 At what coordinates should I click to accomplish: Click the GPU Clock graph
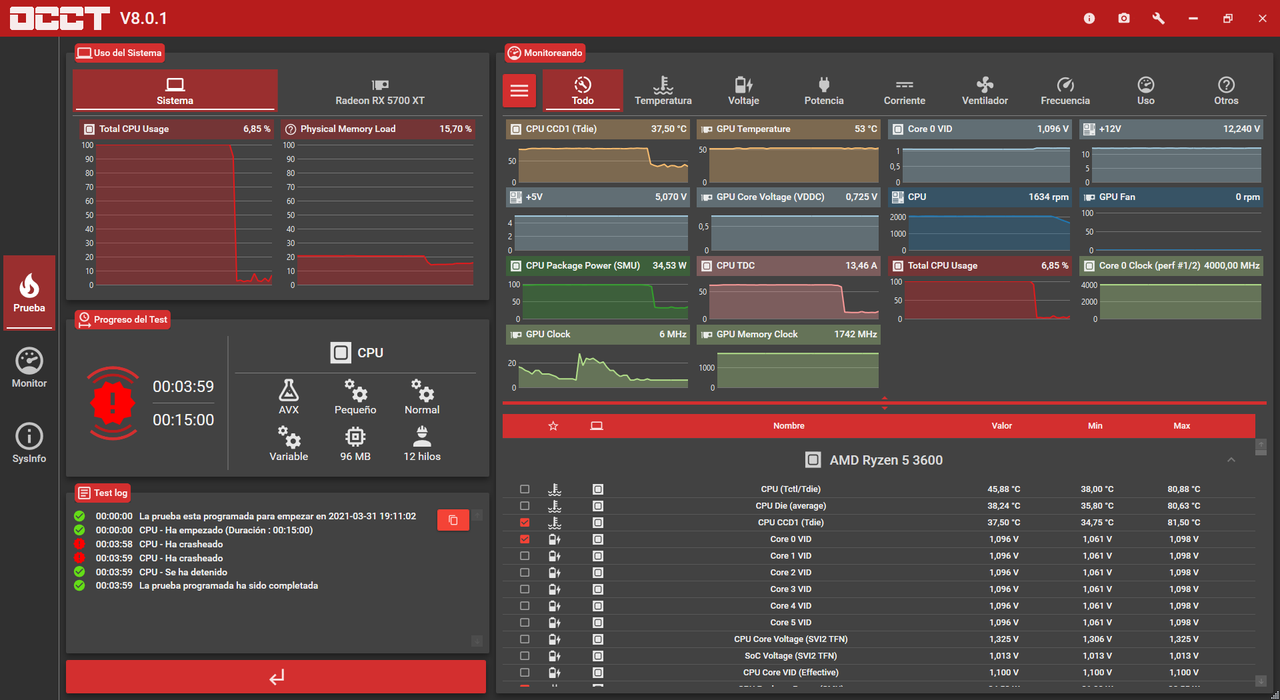pyautogui.click(x=597, y=358)
